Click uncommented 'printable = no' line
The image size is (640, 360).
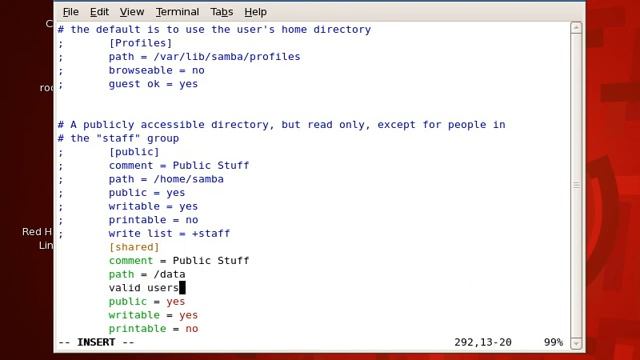pyautogui.click(x=153, y=329)
